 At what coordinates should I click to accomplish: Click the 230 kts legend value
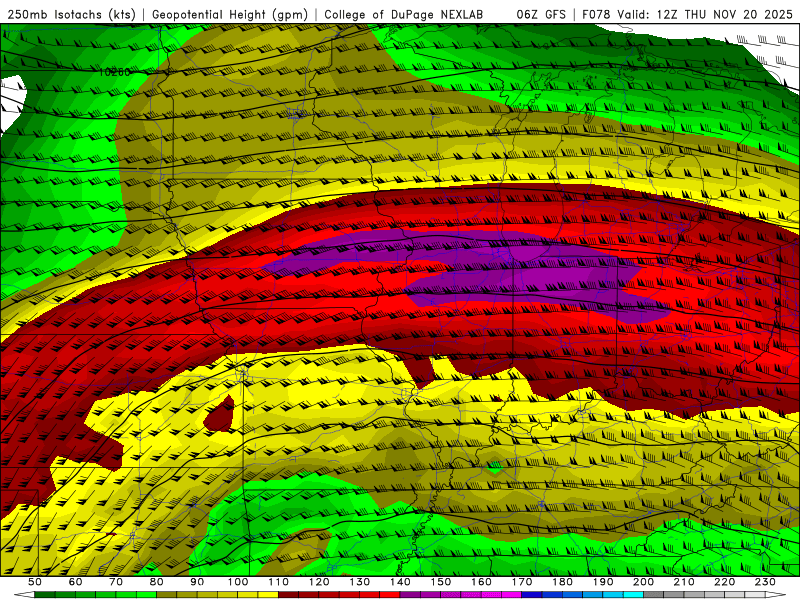(765, 582)
